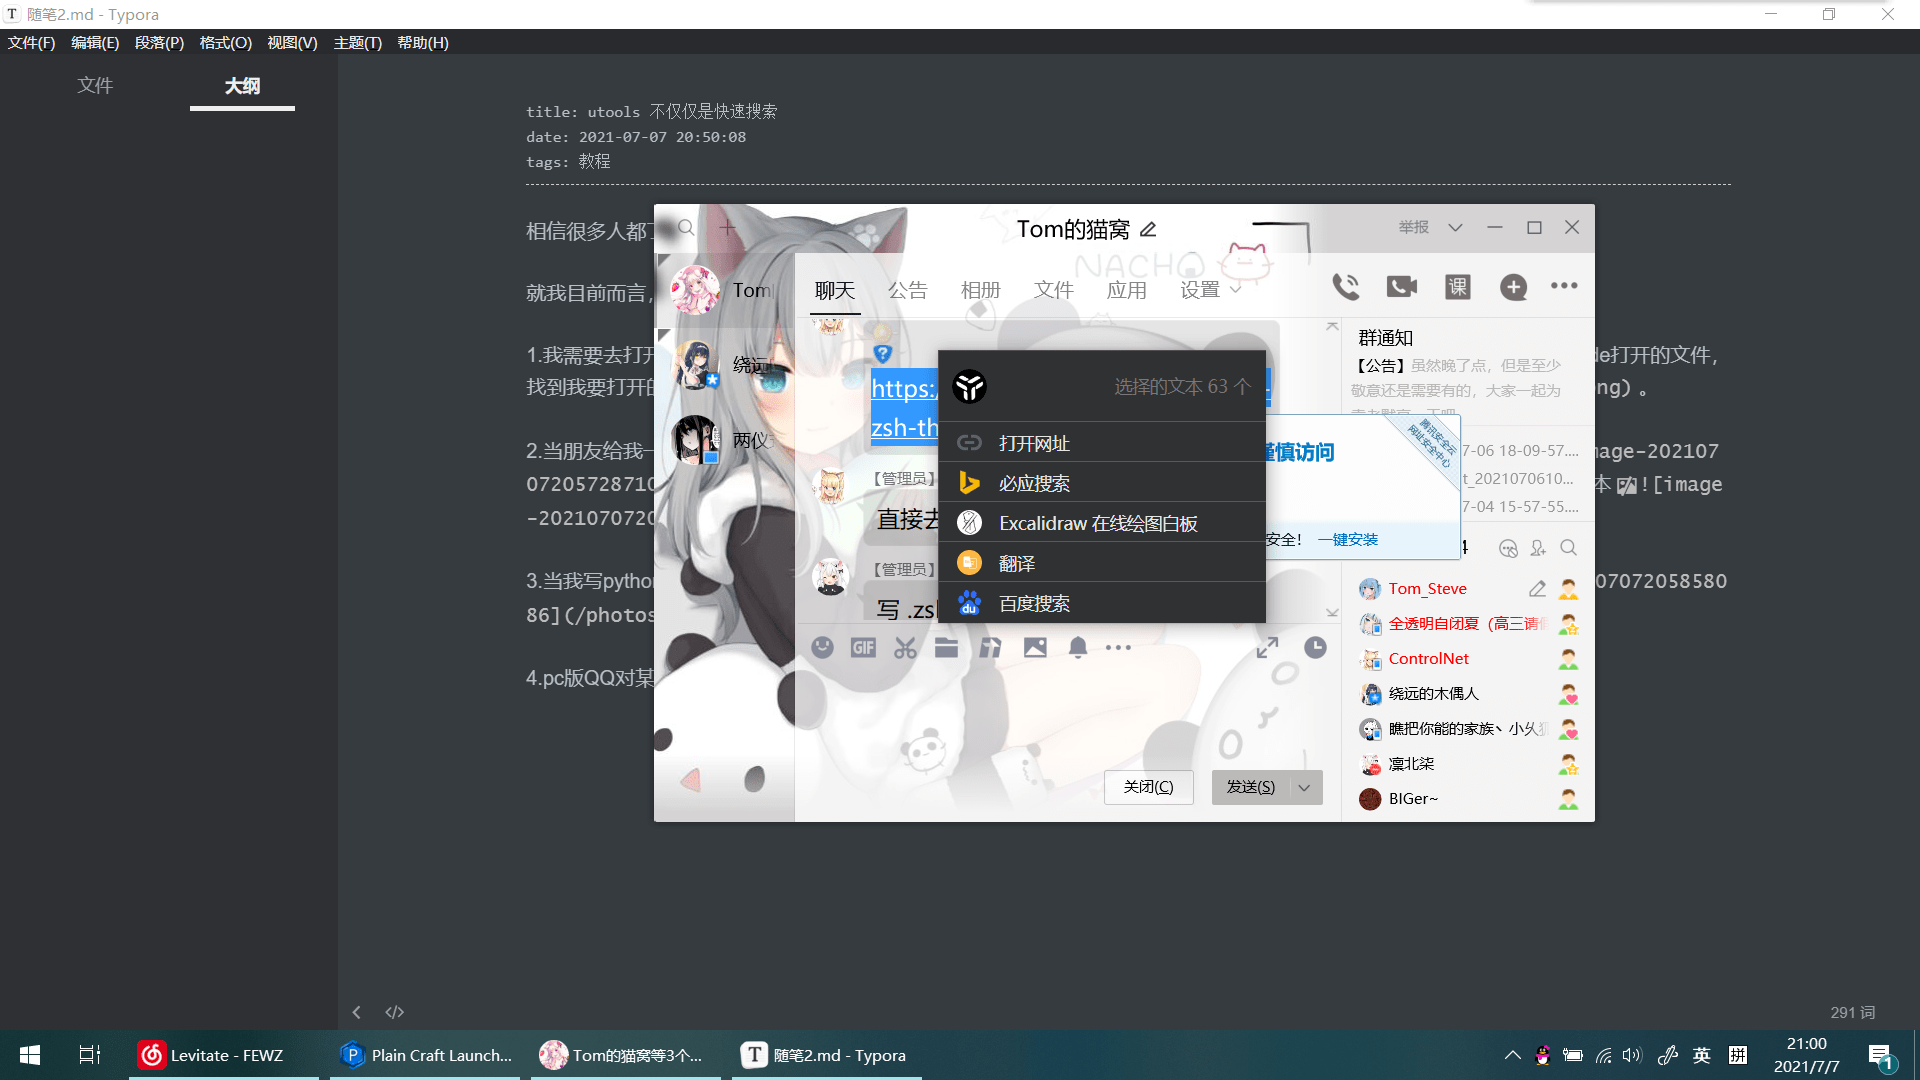Image resolution: width=1920 pixels, height=1080 pixels.
Task: Click the 关闭(C) button
Action: 1148,788
